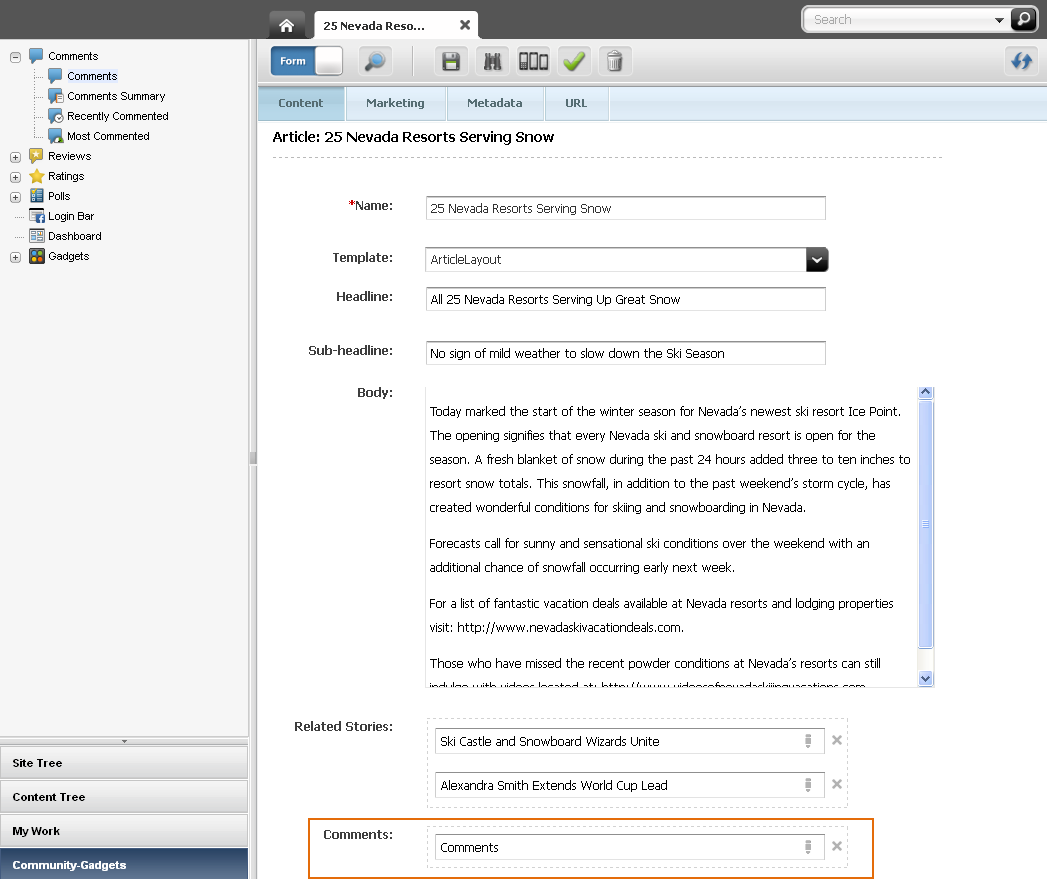1047x879 pixels.
Task: Click the magnifier preview icon
Action: 375,61
